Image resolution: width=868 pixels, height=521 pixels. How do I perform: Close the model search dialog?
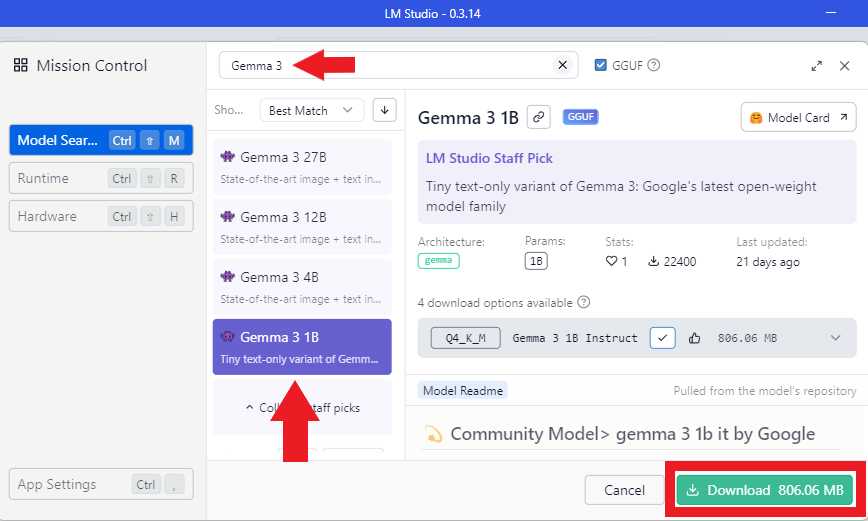pos(844,66)
